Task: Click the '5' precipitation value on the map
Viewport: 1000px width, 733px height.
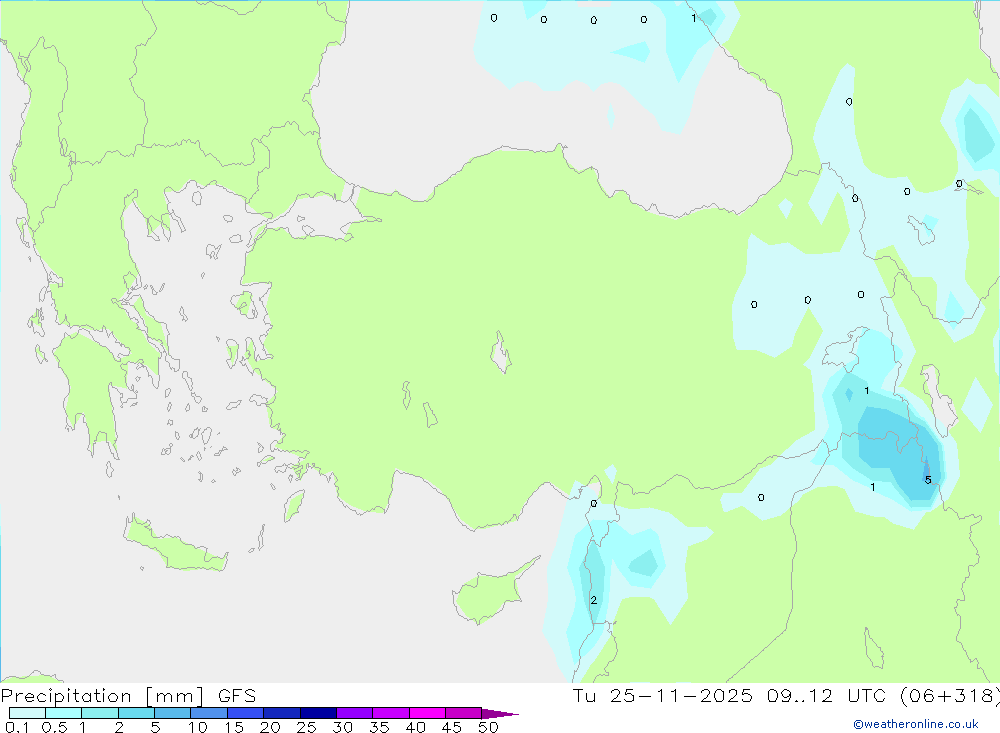Action: click(x=928, y=480)
